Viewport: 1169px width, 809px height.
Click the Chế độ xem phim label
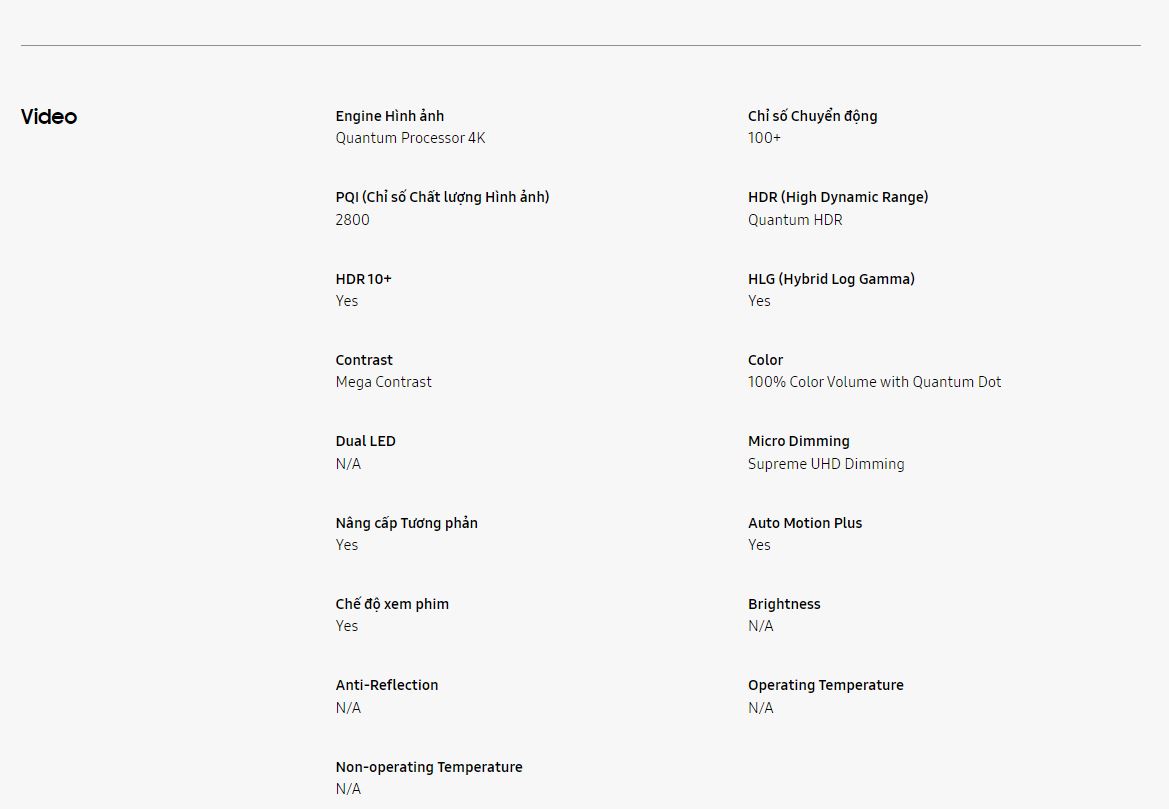click(x=392, y=604)
